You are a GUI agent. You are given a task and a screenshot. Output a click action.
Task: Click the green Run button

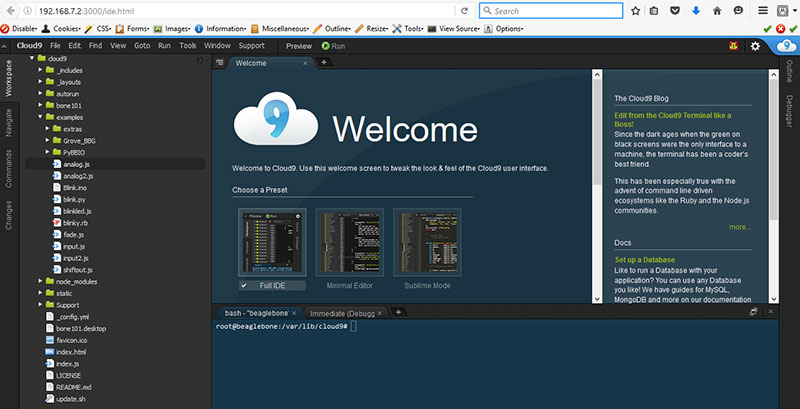(333, 46)
